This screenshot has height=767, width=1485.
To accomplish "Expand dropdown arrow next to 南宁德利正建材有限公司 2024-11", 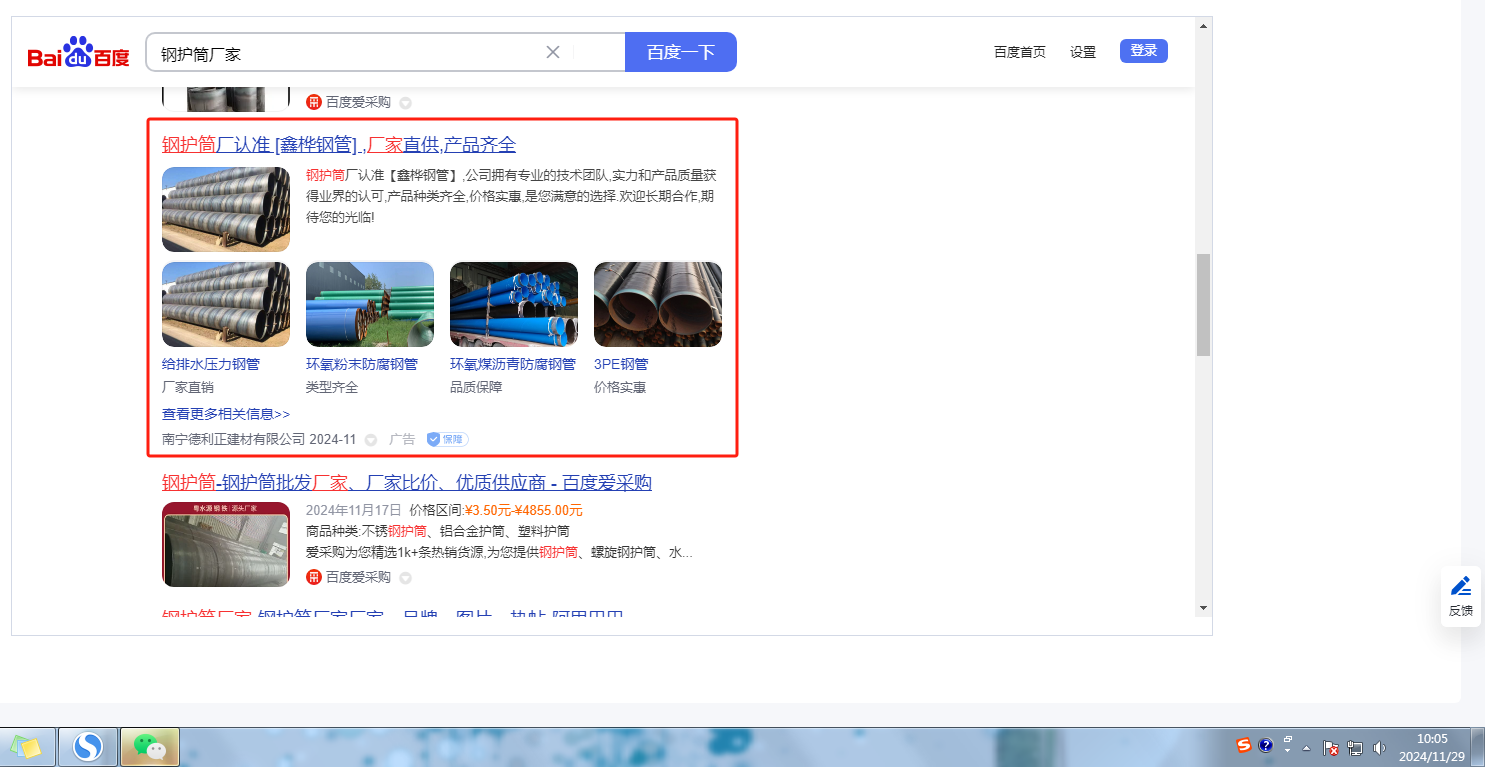I will pos(371,440).
